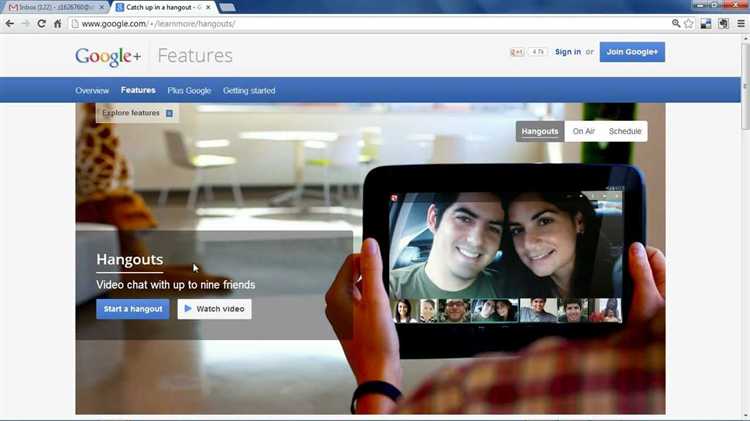
Task: Go to Getting started nav item
Action: pyautogui.click(x=249, y=90)
